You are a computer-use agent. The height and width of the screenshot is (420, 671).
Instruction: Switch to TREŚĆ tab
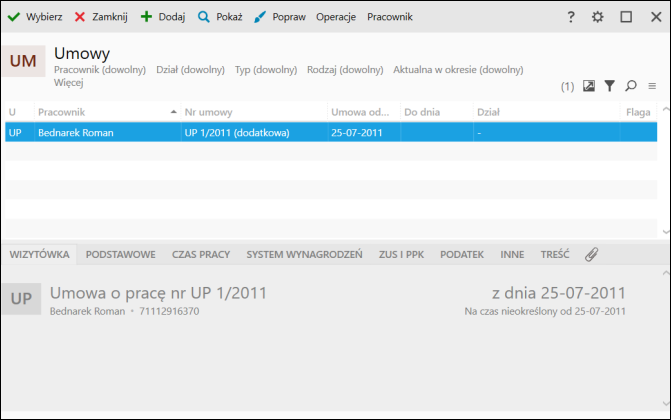pyautogui.click(x=555, y=255)
